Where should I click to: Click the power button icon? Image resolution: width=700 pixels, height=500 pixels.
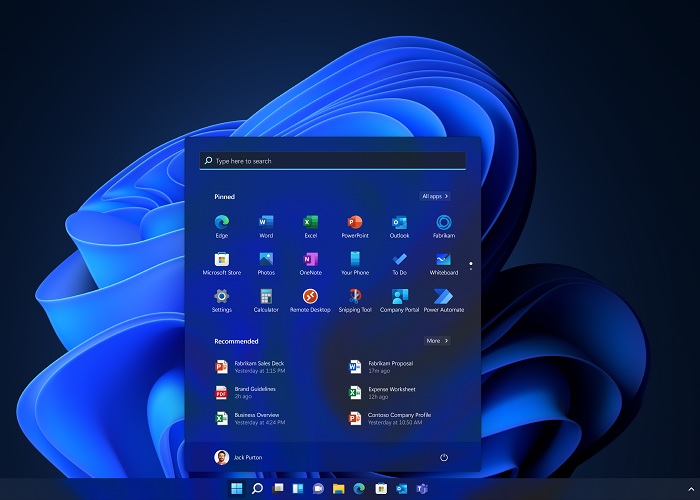tap(444, 457)
